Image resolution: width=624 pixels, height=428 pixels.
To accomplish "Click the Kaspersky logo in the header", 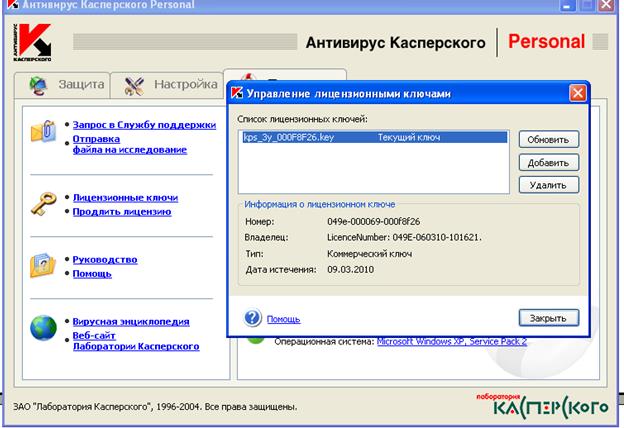I will pos(32,42).
